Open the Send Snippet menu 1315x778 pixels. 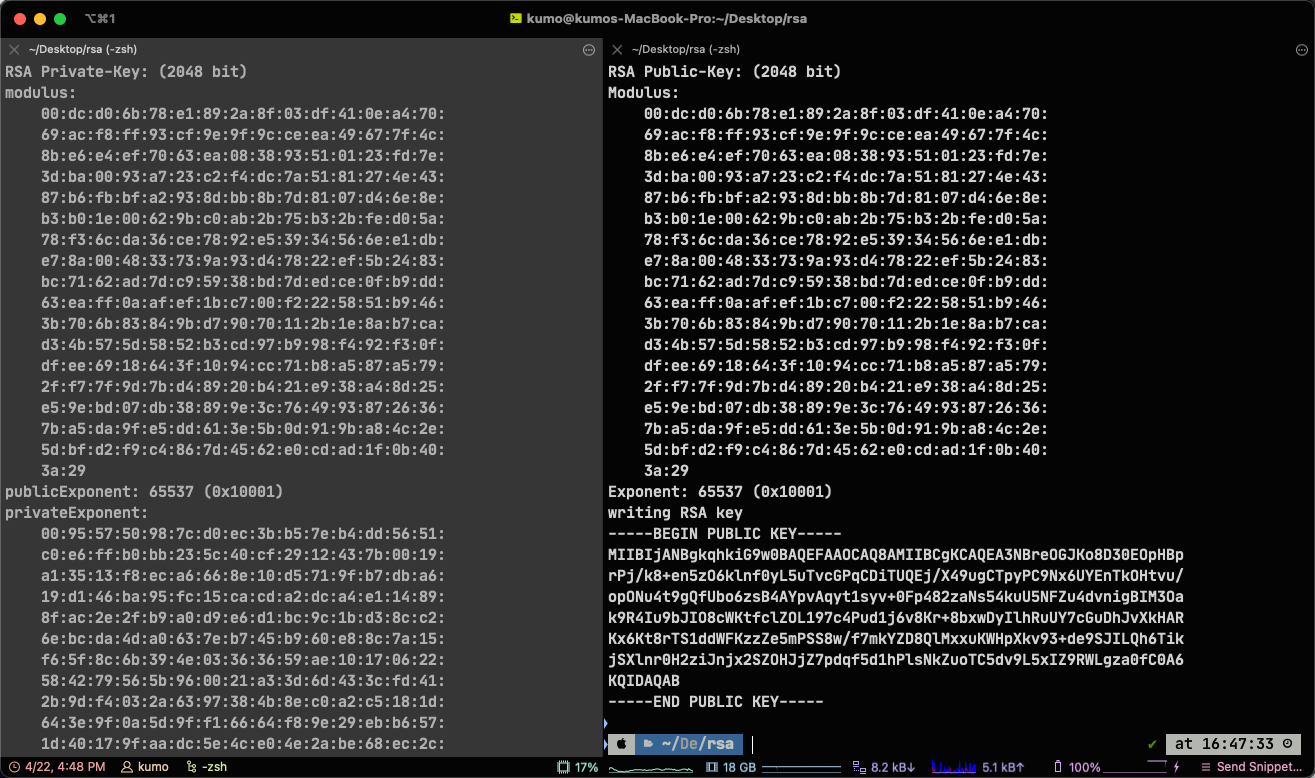coord(1254,767)
